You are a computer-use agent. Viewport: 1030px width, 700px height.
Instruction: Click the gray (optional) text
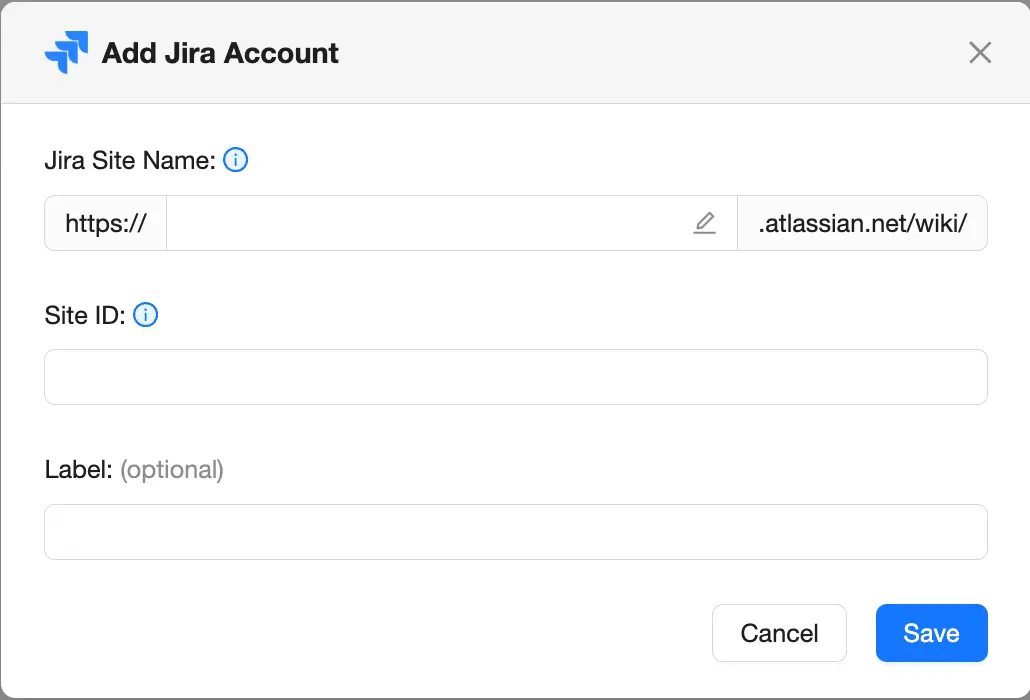click(x=172, y=469)
